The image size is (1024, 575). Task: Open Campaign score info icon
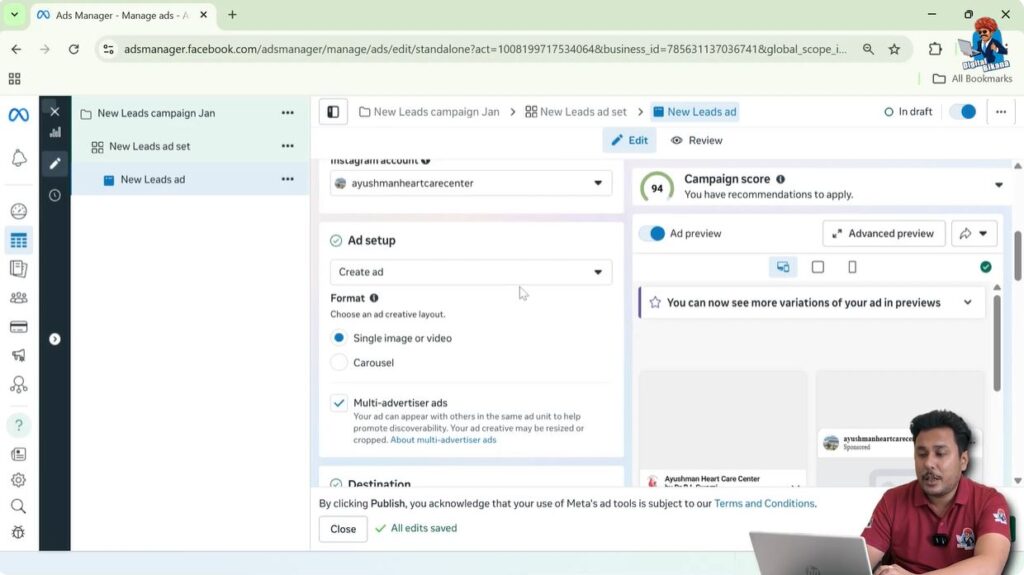coord(780,179)
